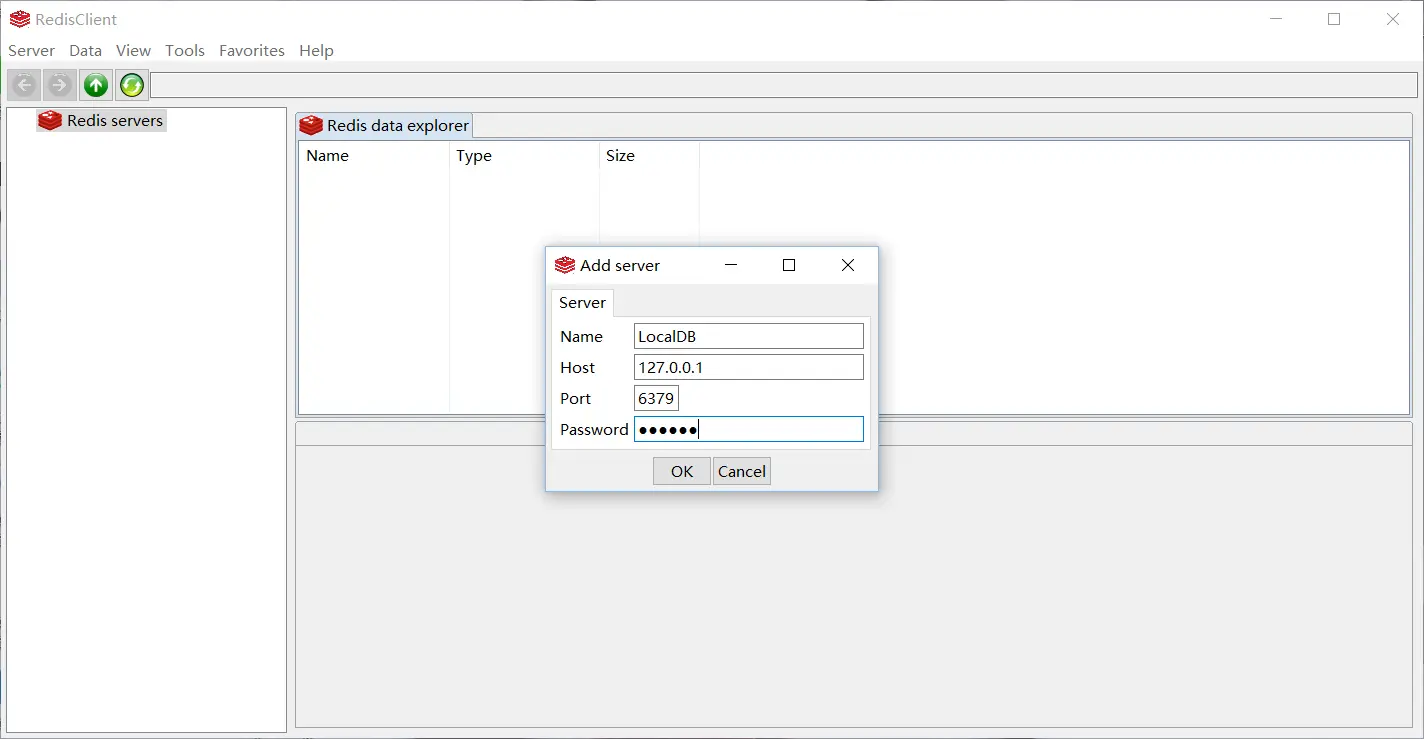
Task: Minimize the Add server dialog
Action: point(731,265)
